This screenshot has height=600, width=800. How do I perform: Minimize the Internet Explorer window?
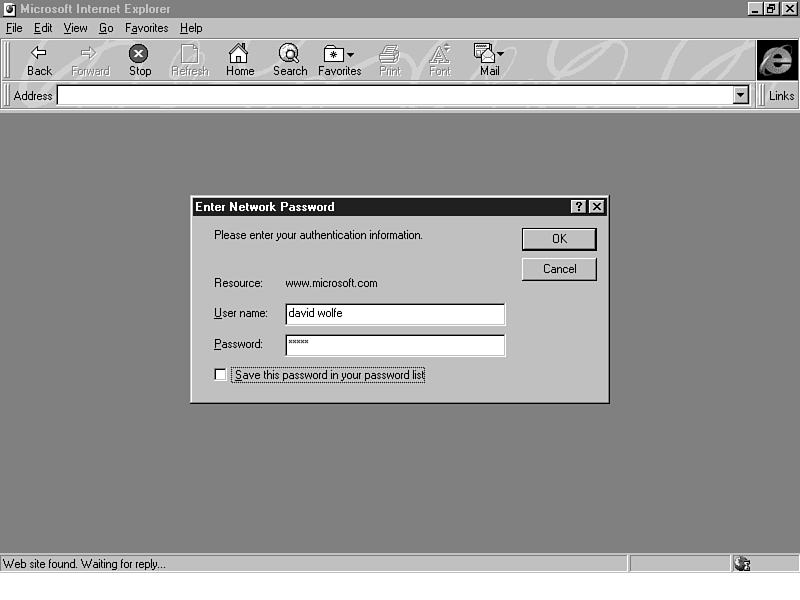[755, 9]
